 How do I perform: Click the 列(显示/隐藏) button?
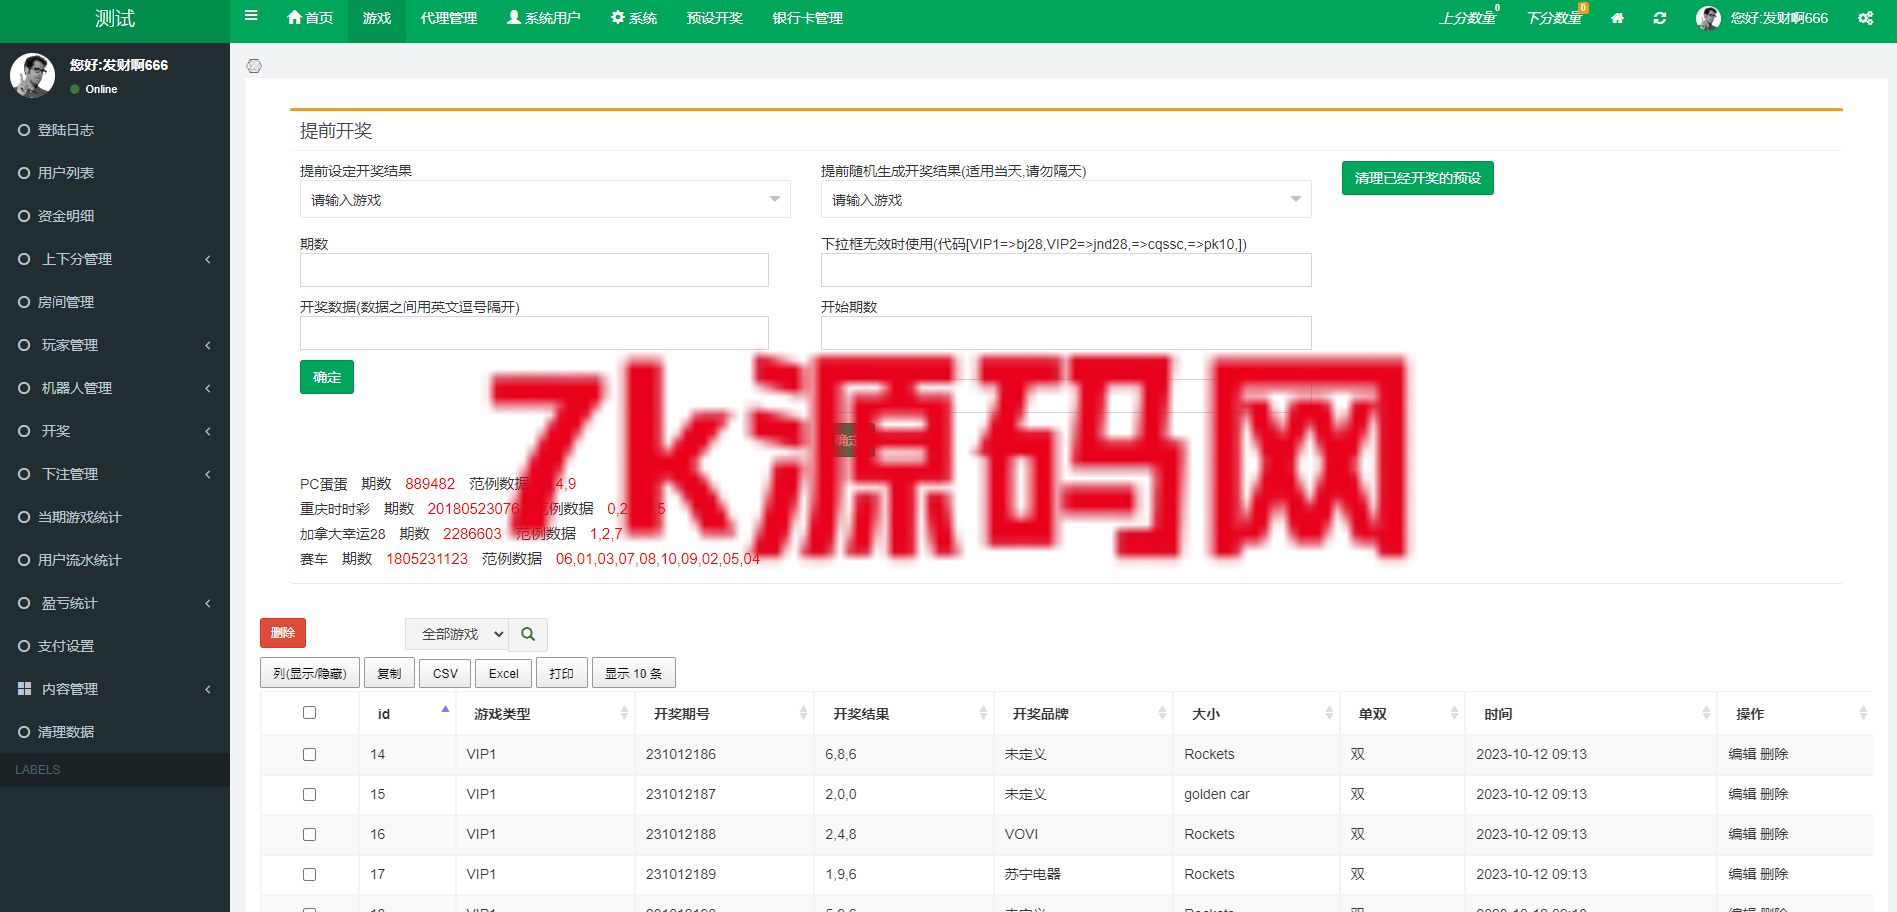pyautogui.click(x=310, y=673)
